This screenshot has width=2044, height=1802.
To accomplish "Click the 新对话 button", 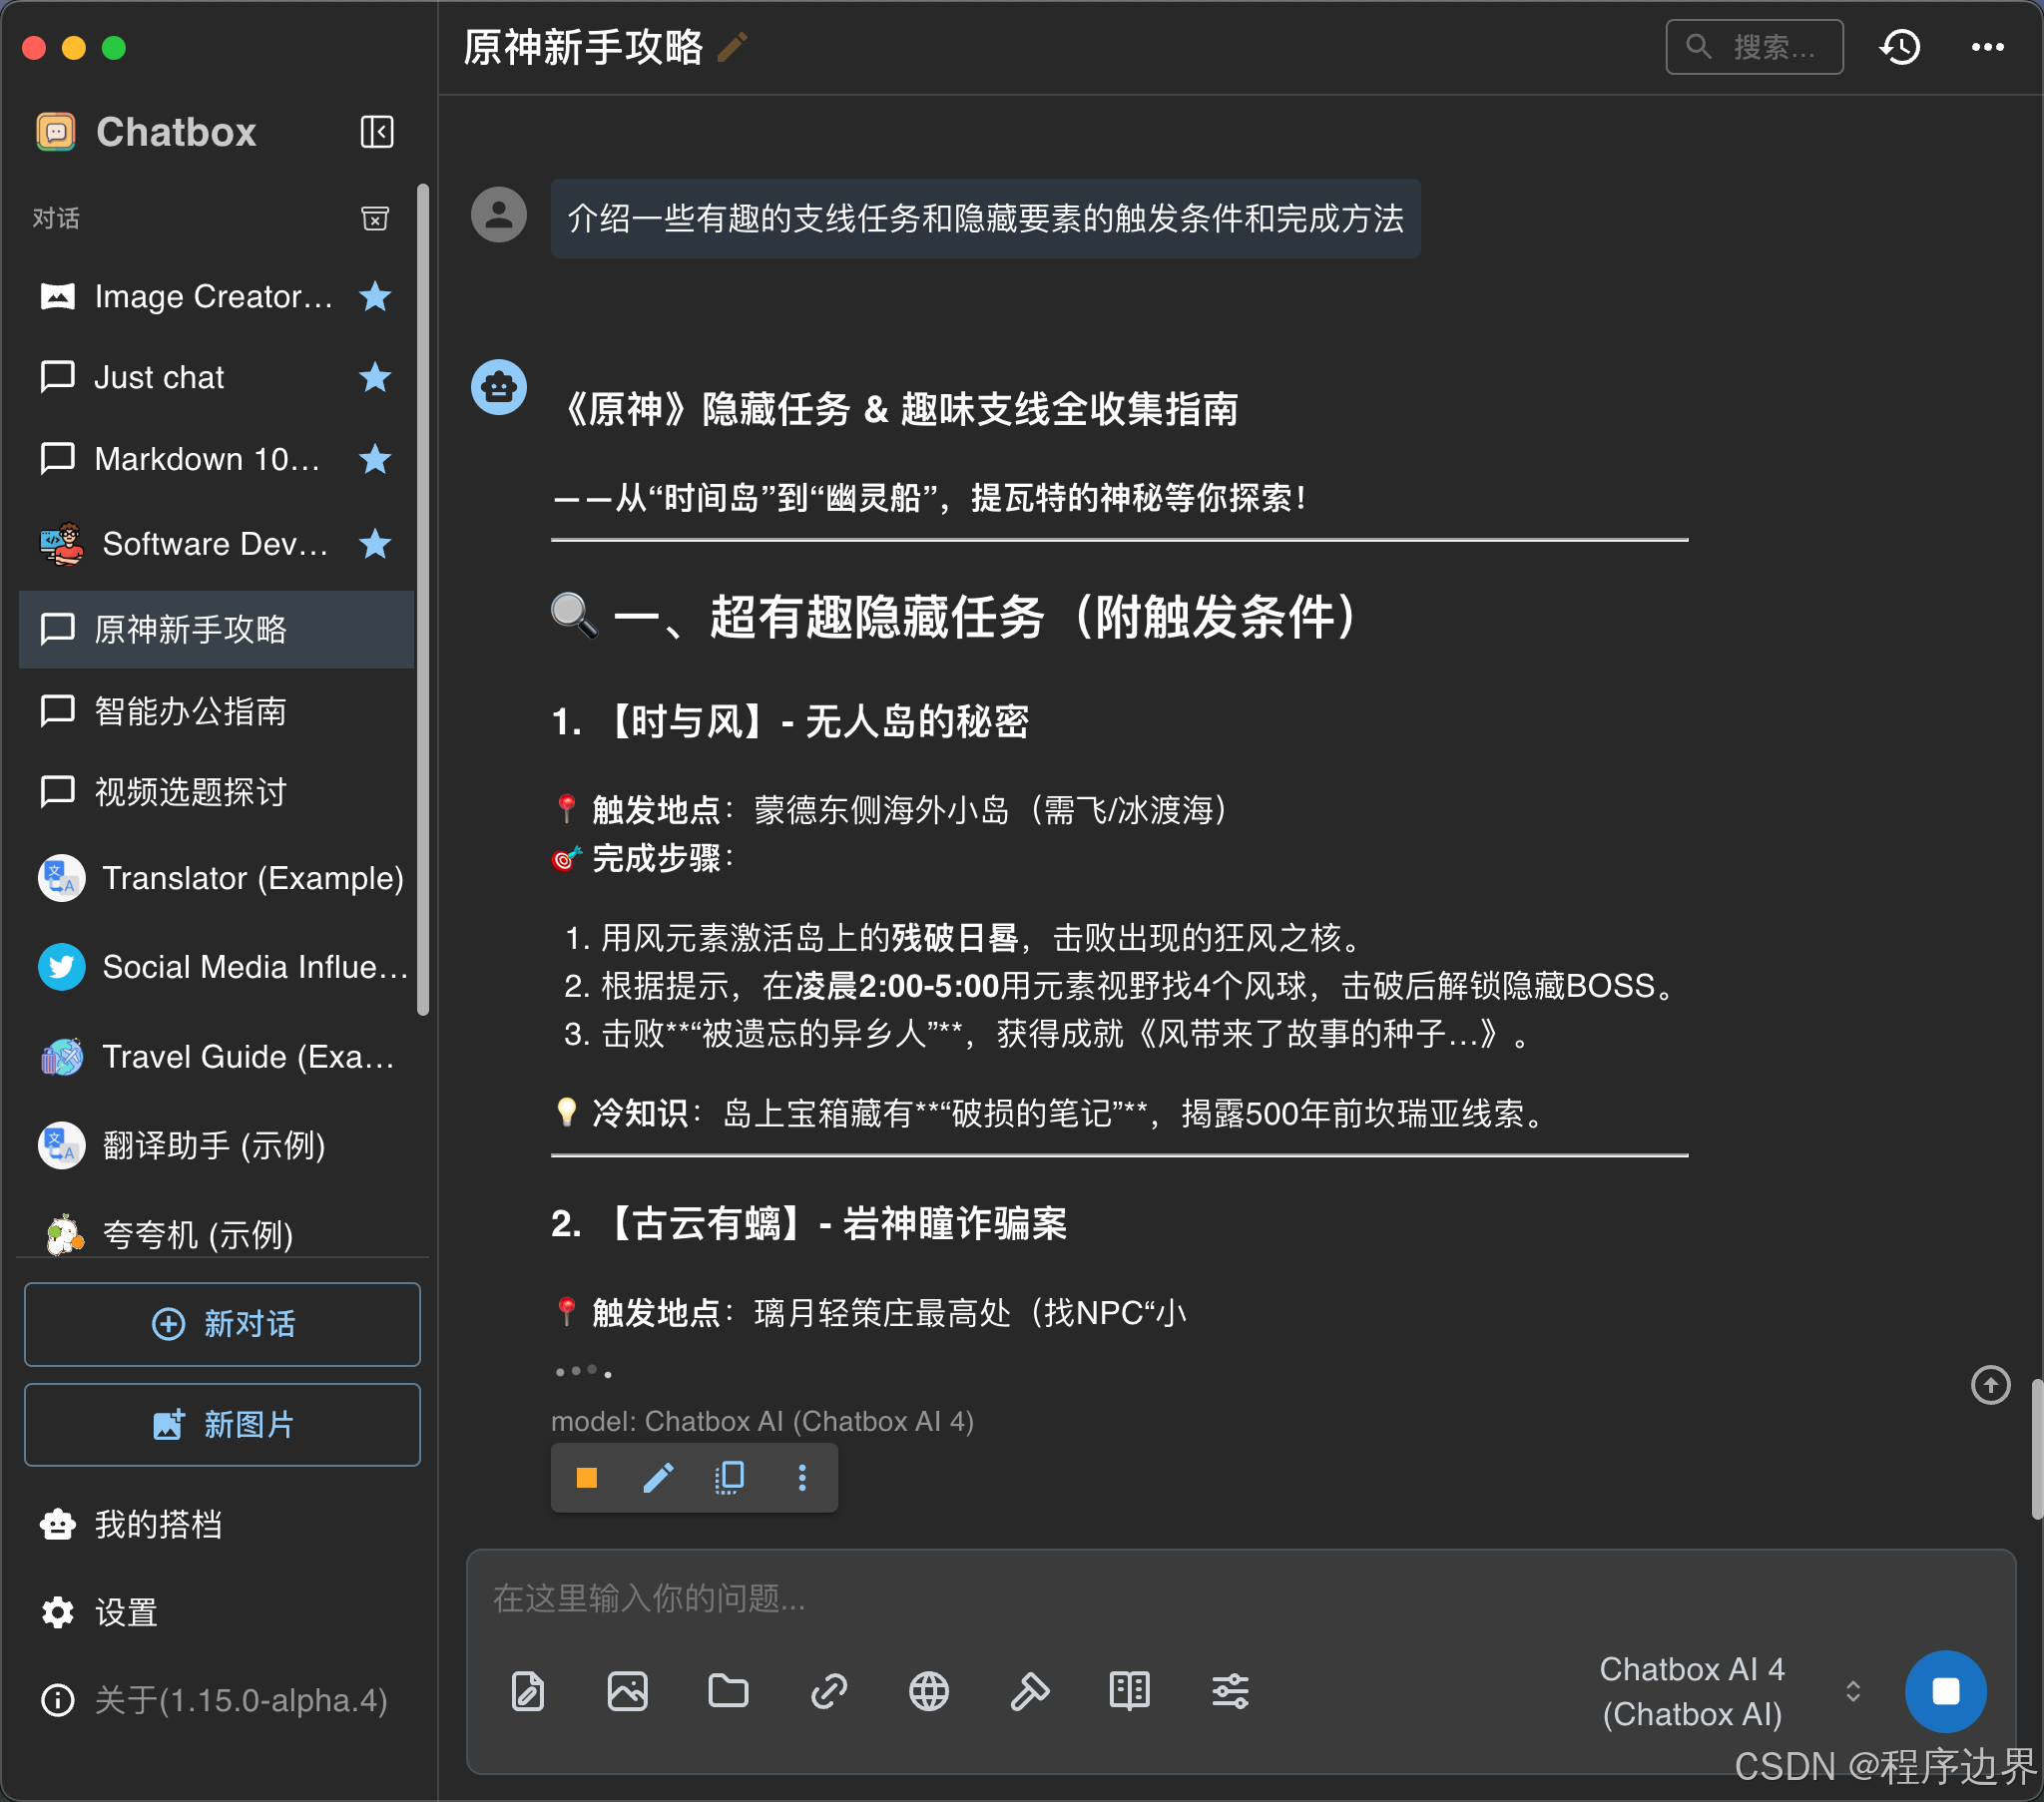I will [222, 1324].
